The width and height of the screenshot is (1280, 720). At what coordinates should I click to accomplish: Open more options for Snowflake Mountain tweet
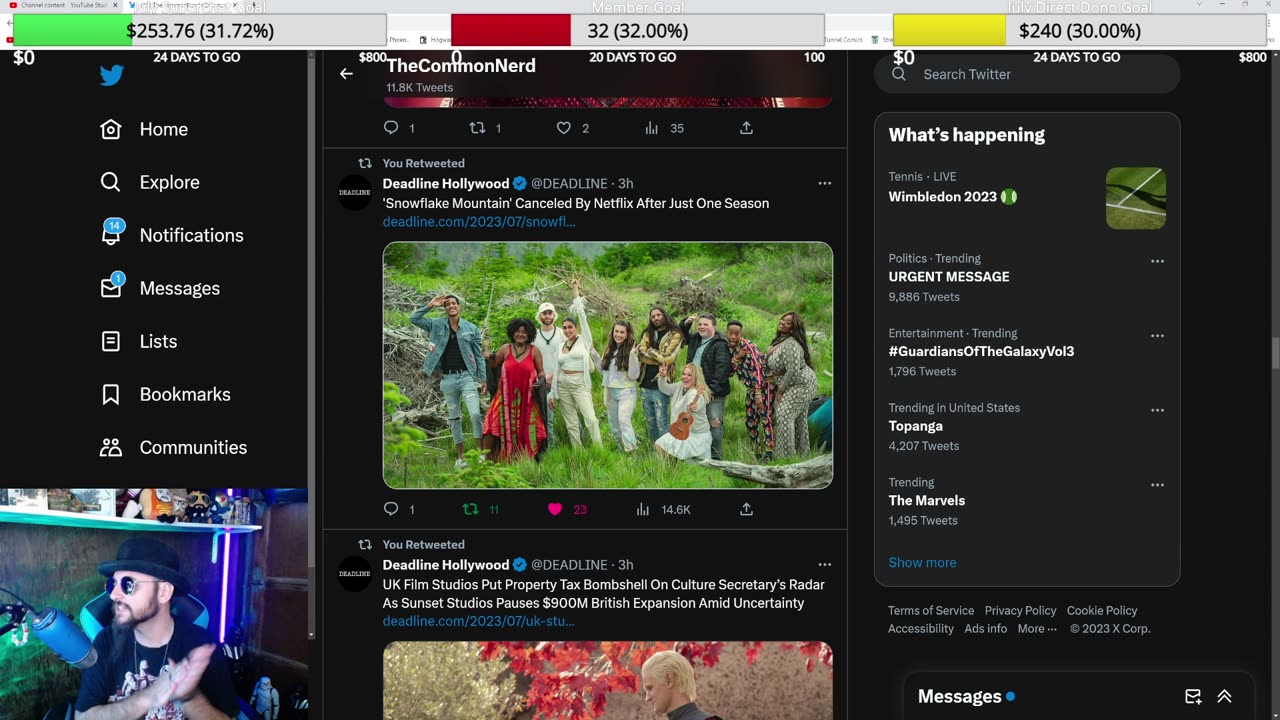click(x=825, y=183)
